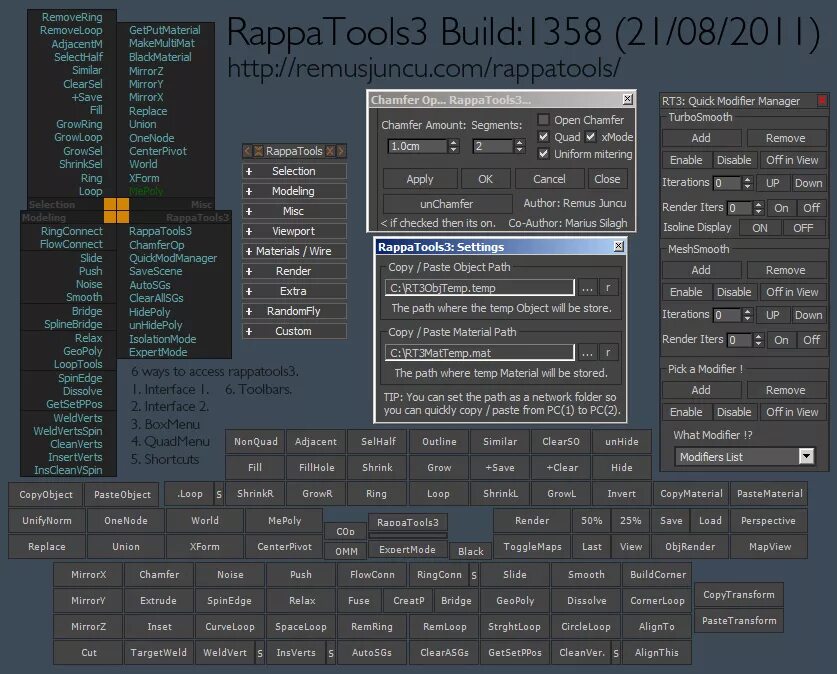Screen dimensions: 837x674
Task: Open the Modifiers List dropdown
Action: click(806, 456)
